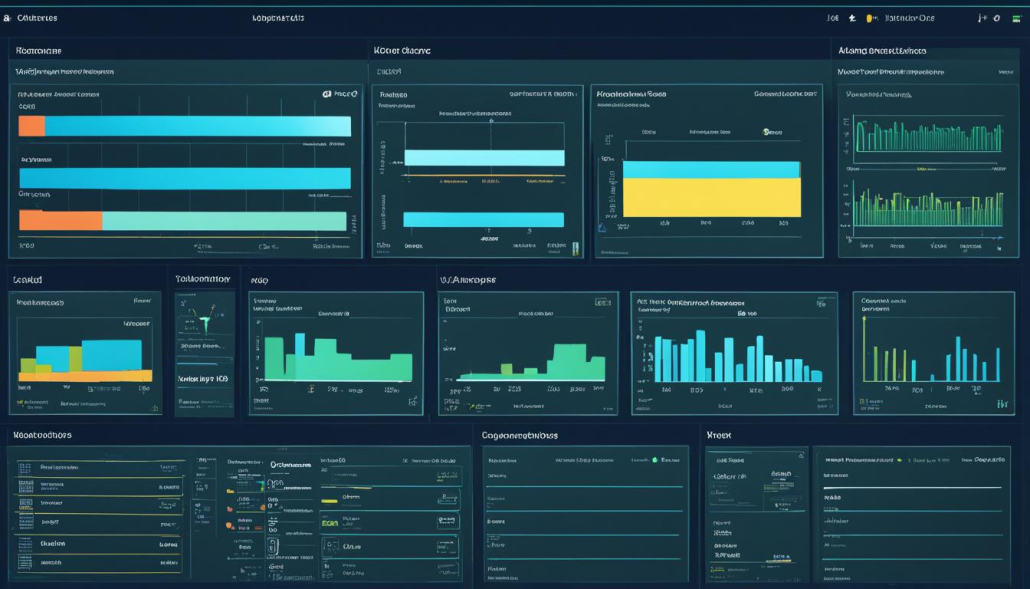The width and height of the screenshot is (1030, 589).
Task: Click the white slider line in bottom-right panel
Action: click(912, 488)
